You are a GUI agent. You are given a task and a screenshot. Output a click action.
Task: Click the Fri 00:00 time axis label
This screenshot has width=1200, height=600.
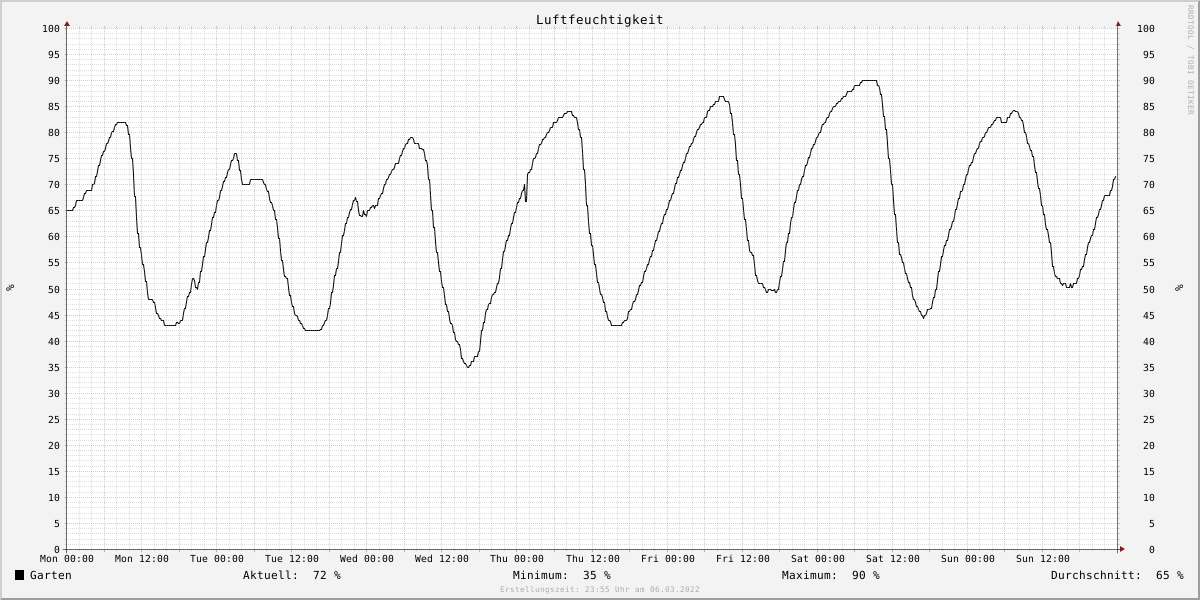tap(668, 559)
